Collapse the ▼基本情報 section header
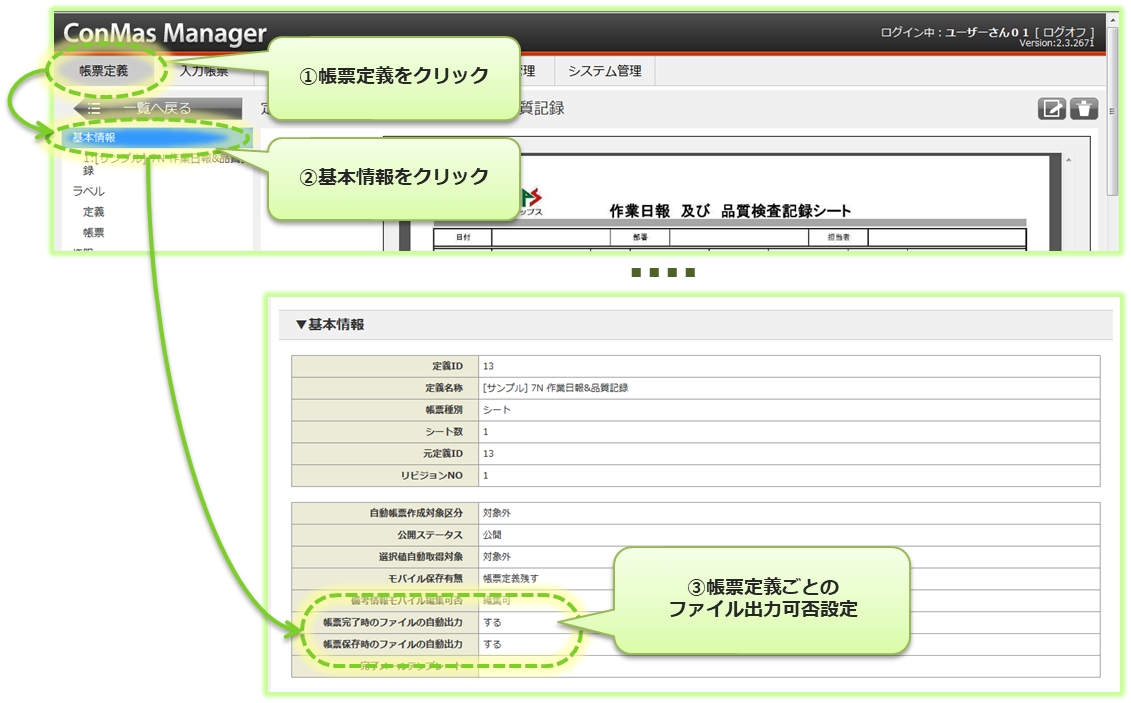This screenshot has height=703, width=1131. pos(330,324)
